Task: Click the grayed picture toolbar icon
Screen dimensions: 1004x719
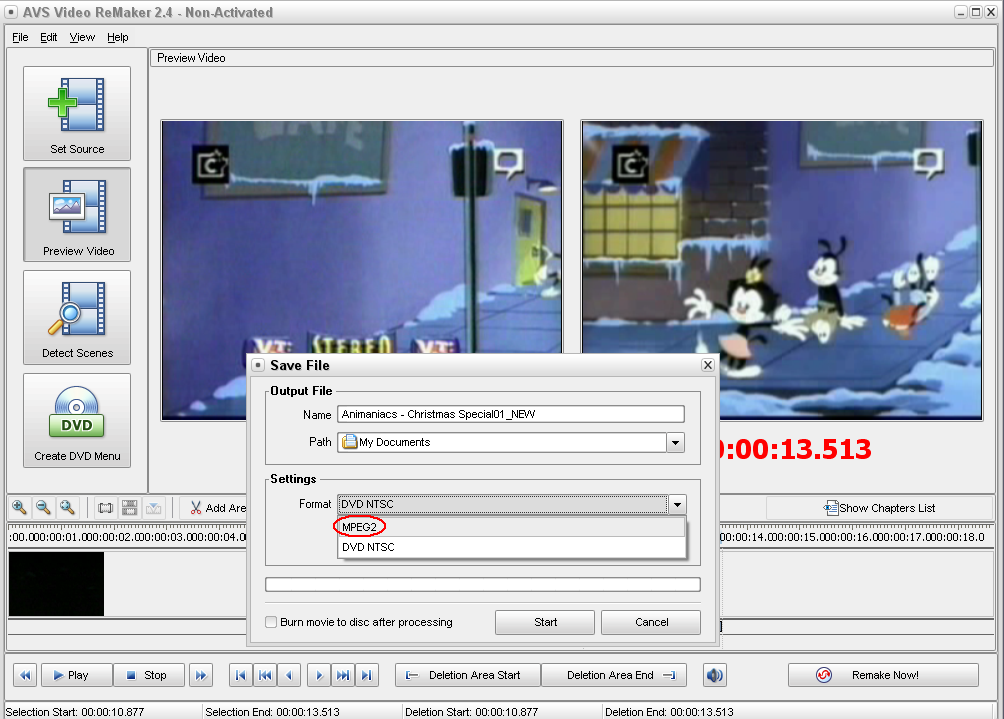Action: (154, 508)
